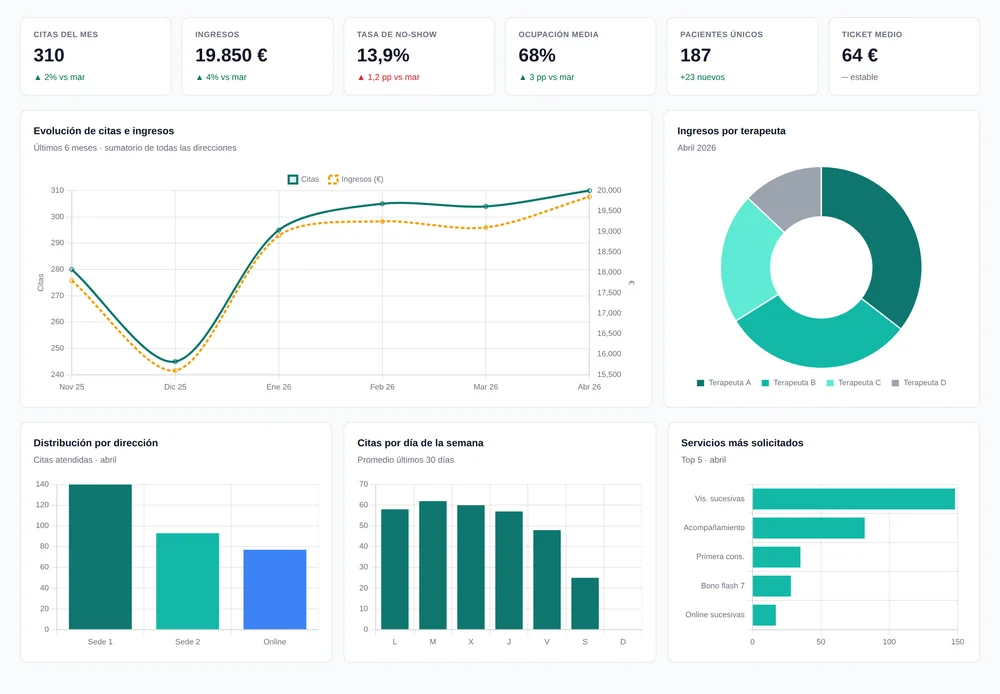This screenshot has height=694, width=1000.
Task: Click the '4% vs mar' change indicator
Action: point(221,77)
